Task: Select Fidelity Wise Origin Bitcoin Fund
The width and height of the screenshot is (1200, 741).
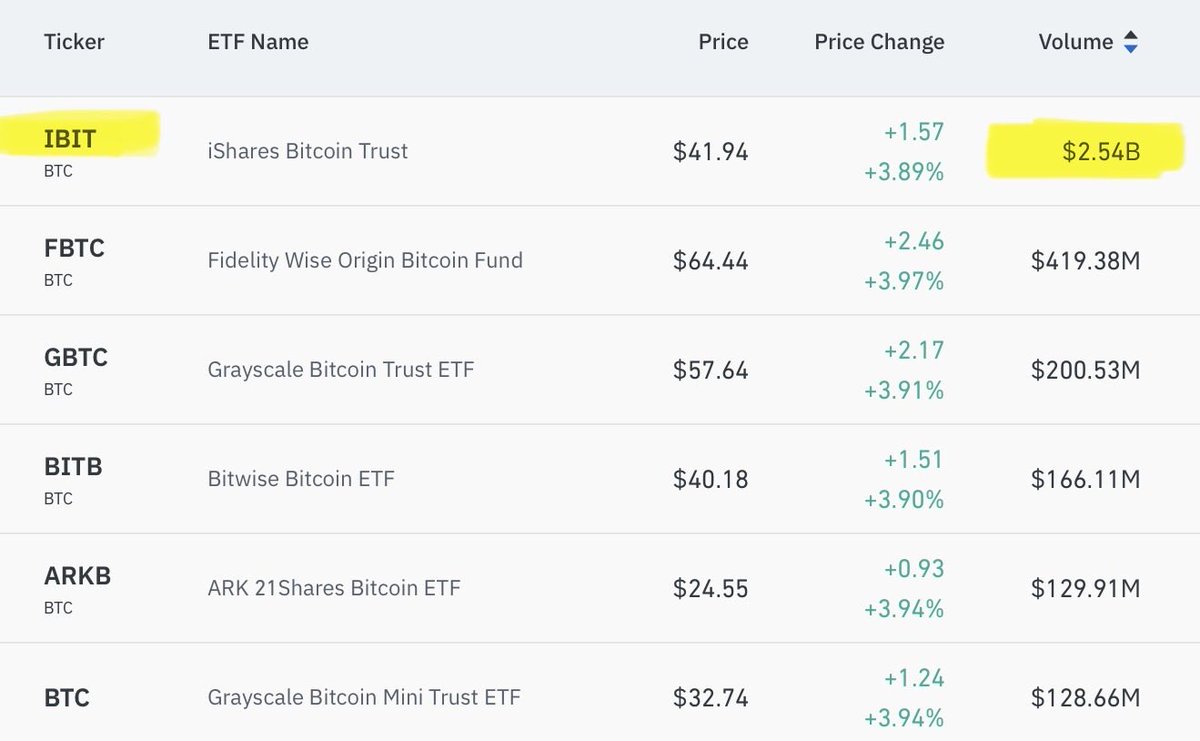Action: tap(365, 261)
